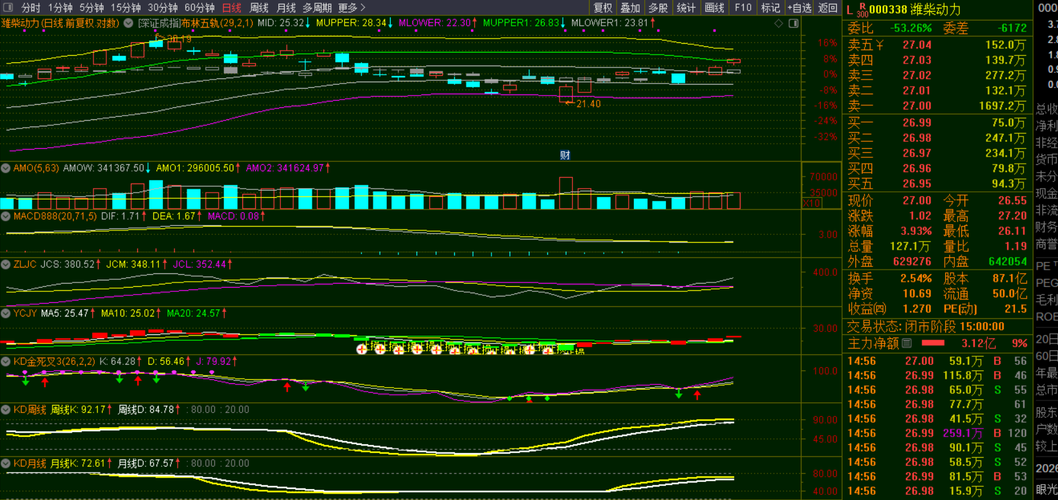The image size is (1058, 500).
Task: Click the 委比 -53.26% value
Action: pos(909,28)
